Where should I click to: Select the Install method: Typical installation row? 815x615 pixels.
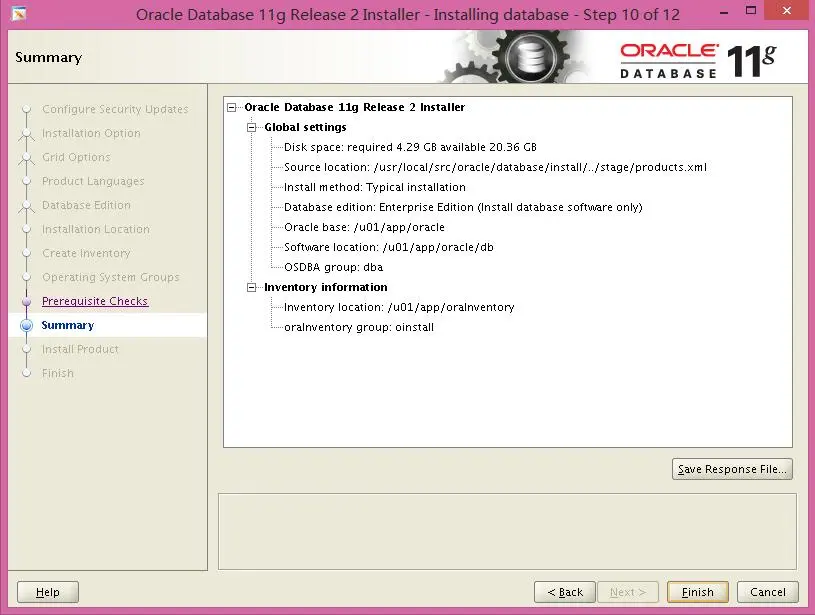point(375,187)
